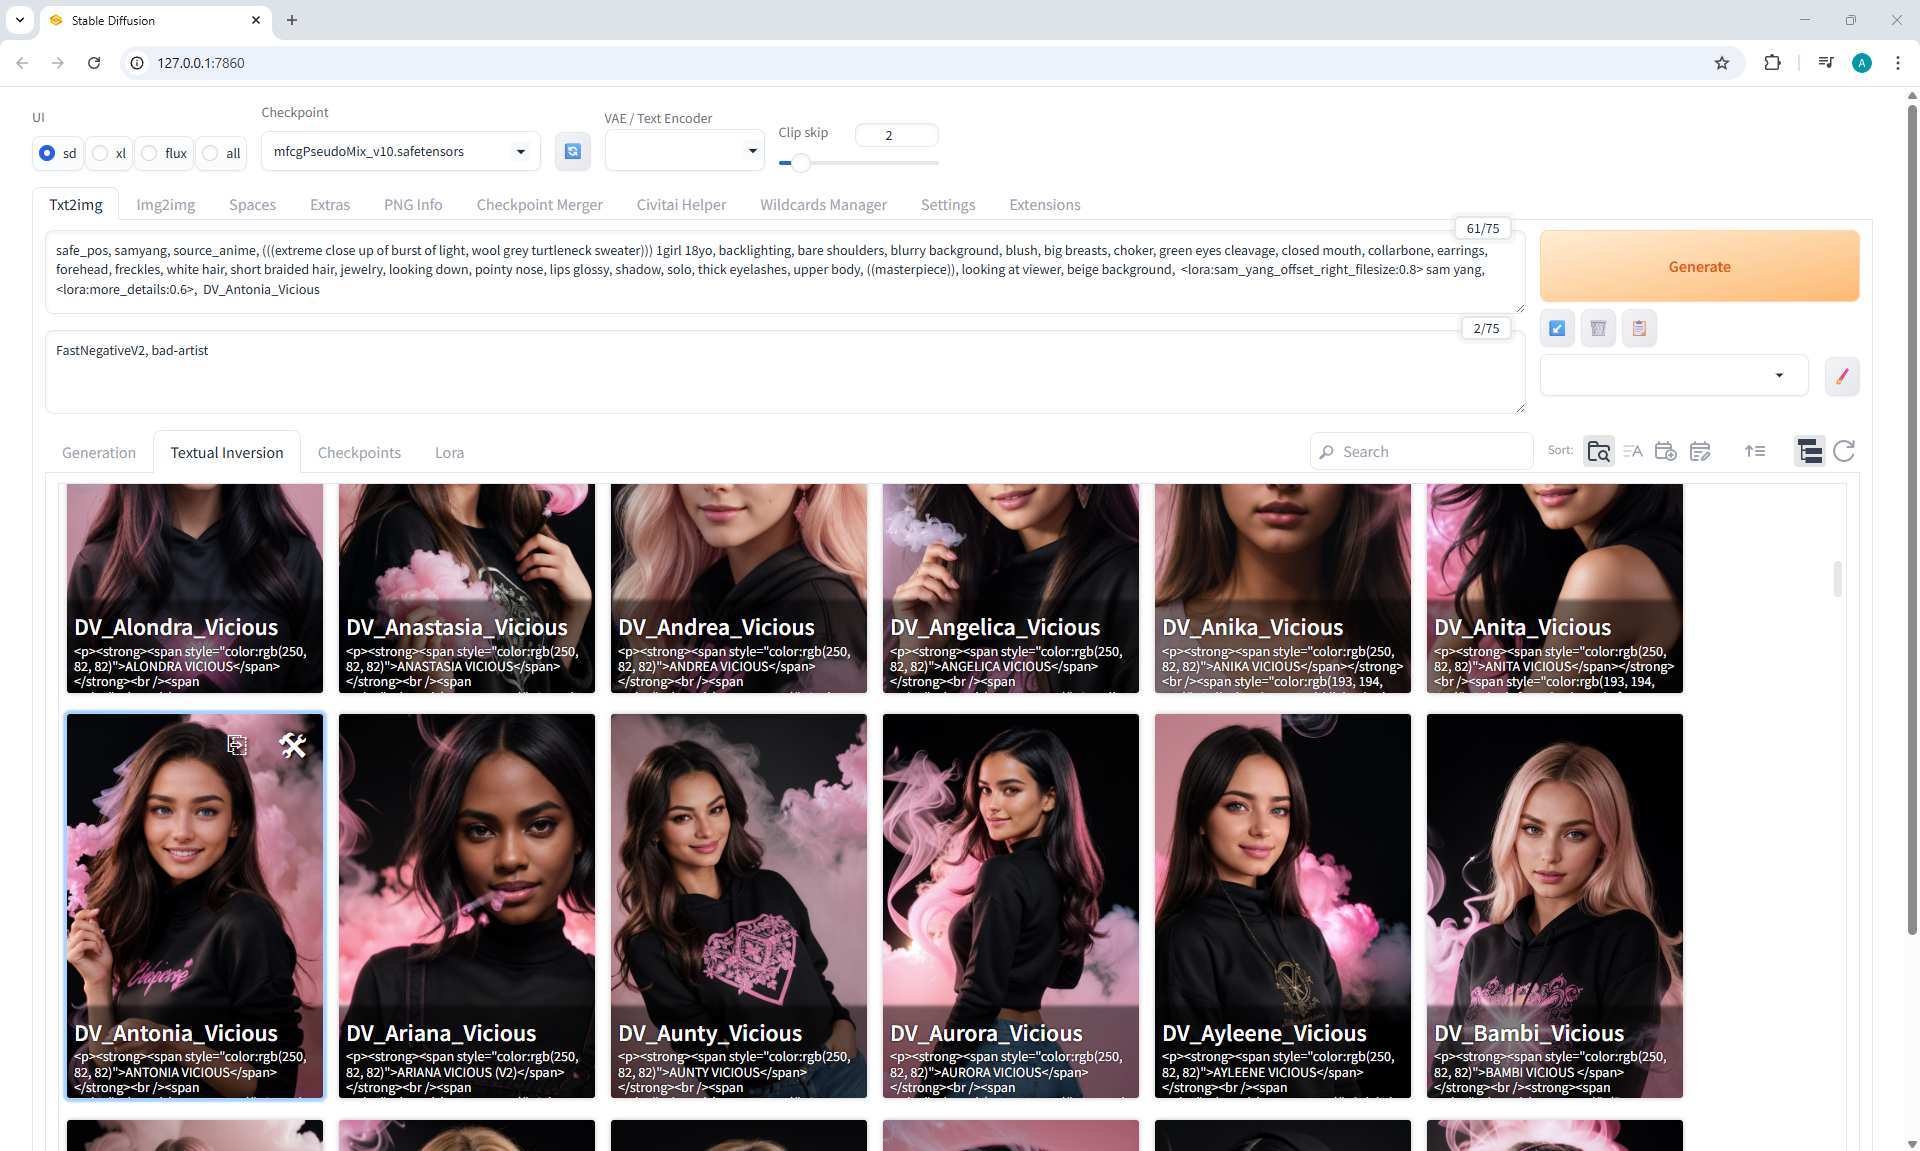The height and width of the screenshot is (1151, 1920).
Task: Click the refresh extra networks icon
Action: tap(1844, 451)
